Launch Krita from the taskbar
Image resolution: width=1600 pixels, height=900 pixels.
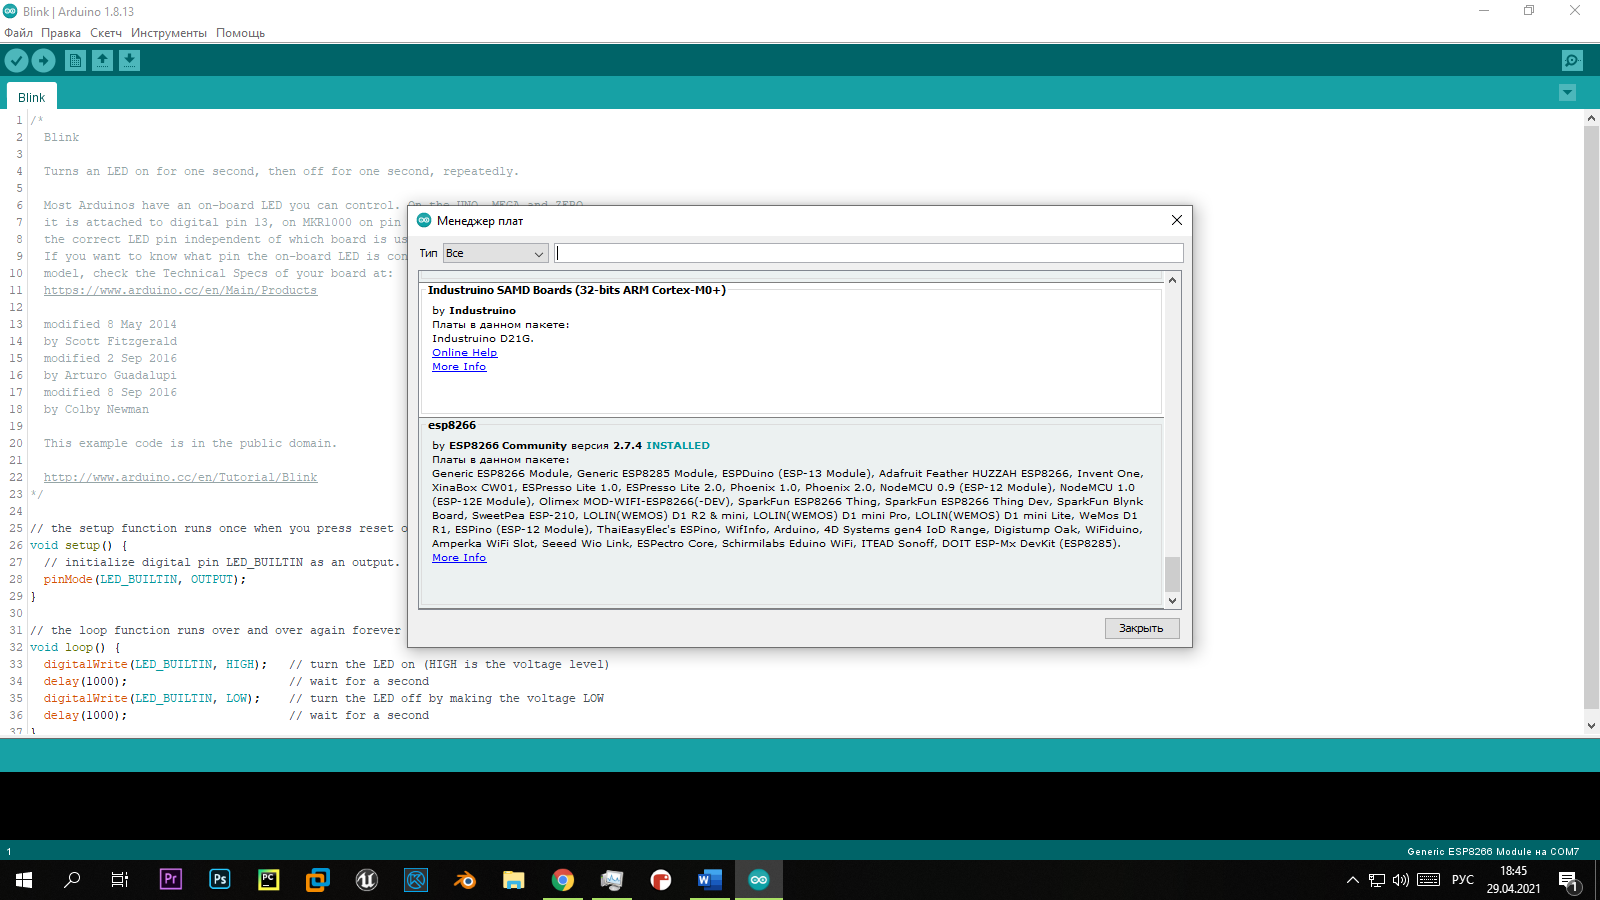pyautogui.click(x=416, y=880)
